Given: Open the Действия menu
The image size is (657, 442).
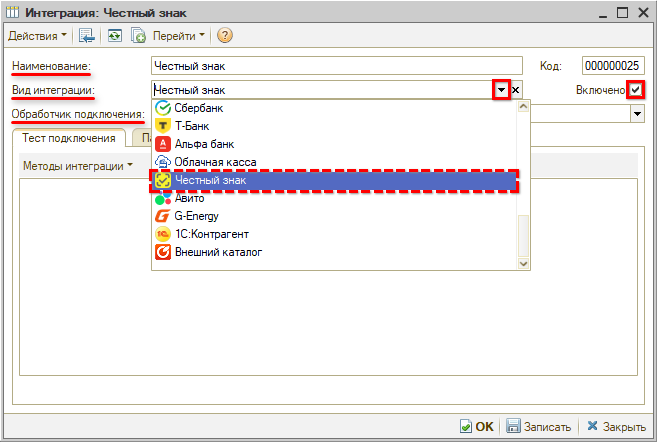Looking at the screenshot, I should [38, 36].
